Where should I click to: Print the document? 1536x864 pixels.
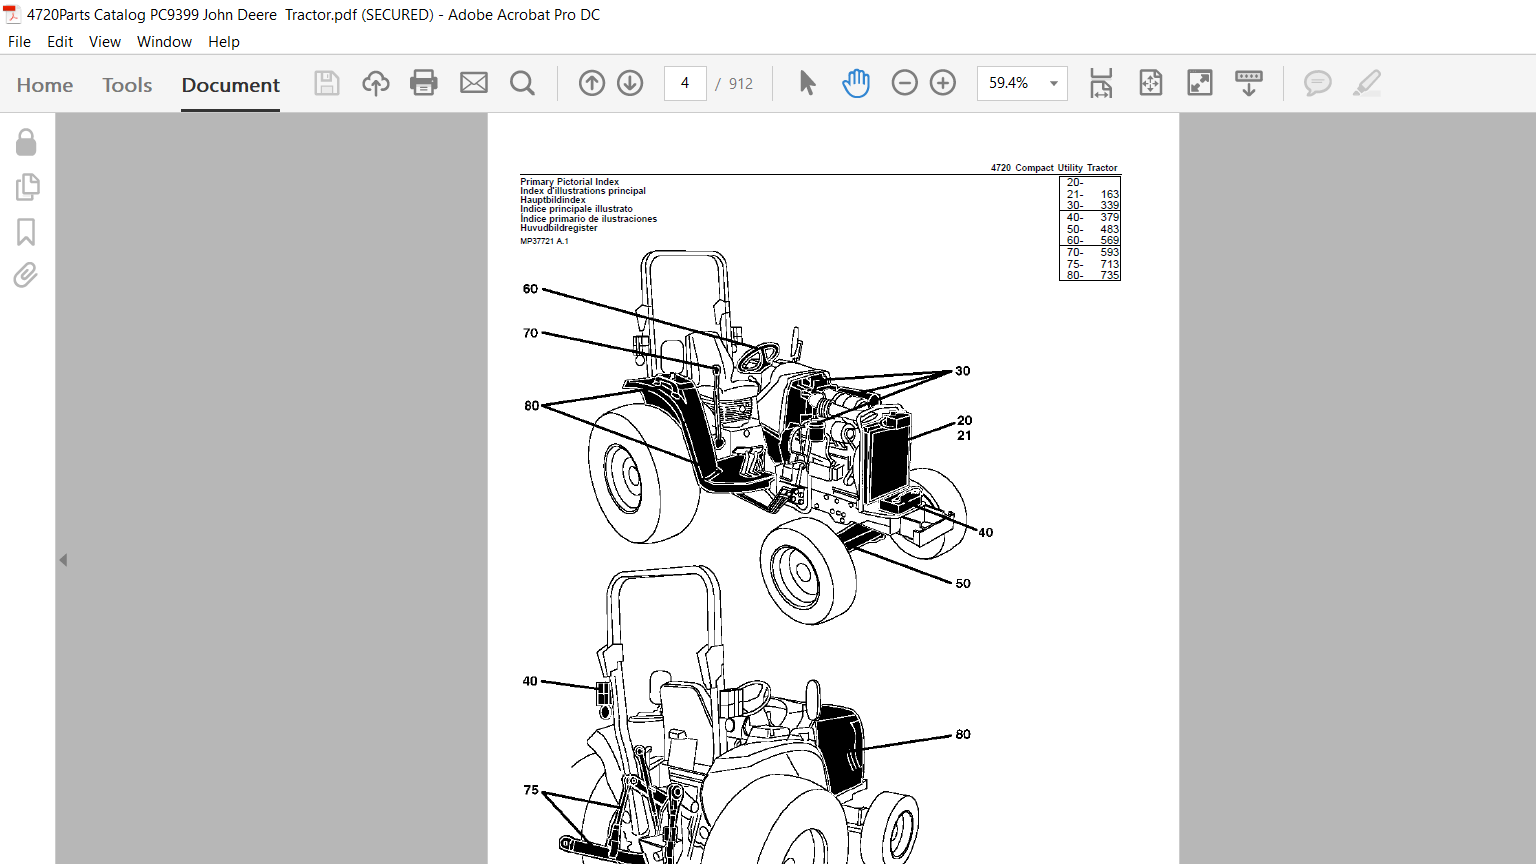424,83
